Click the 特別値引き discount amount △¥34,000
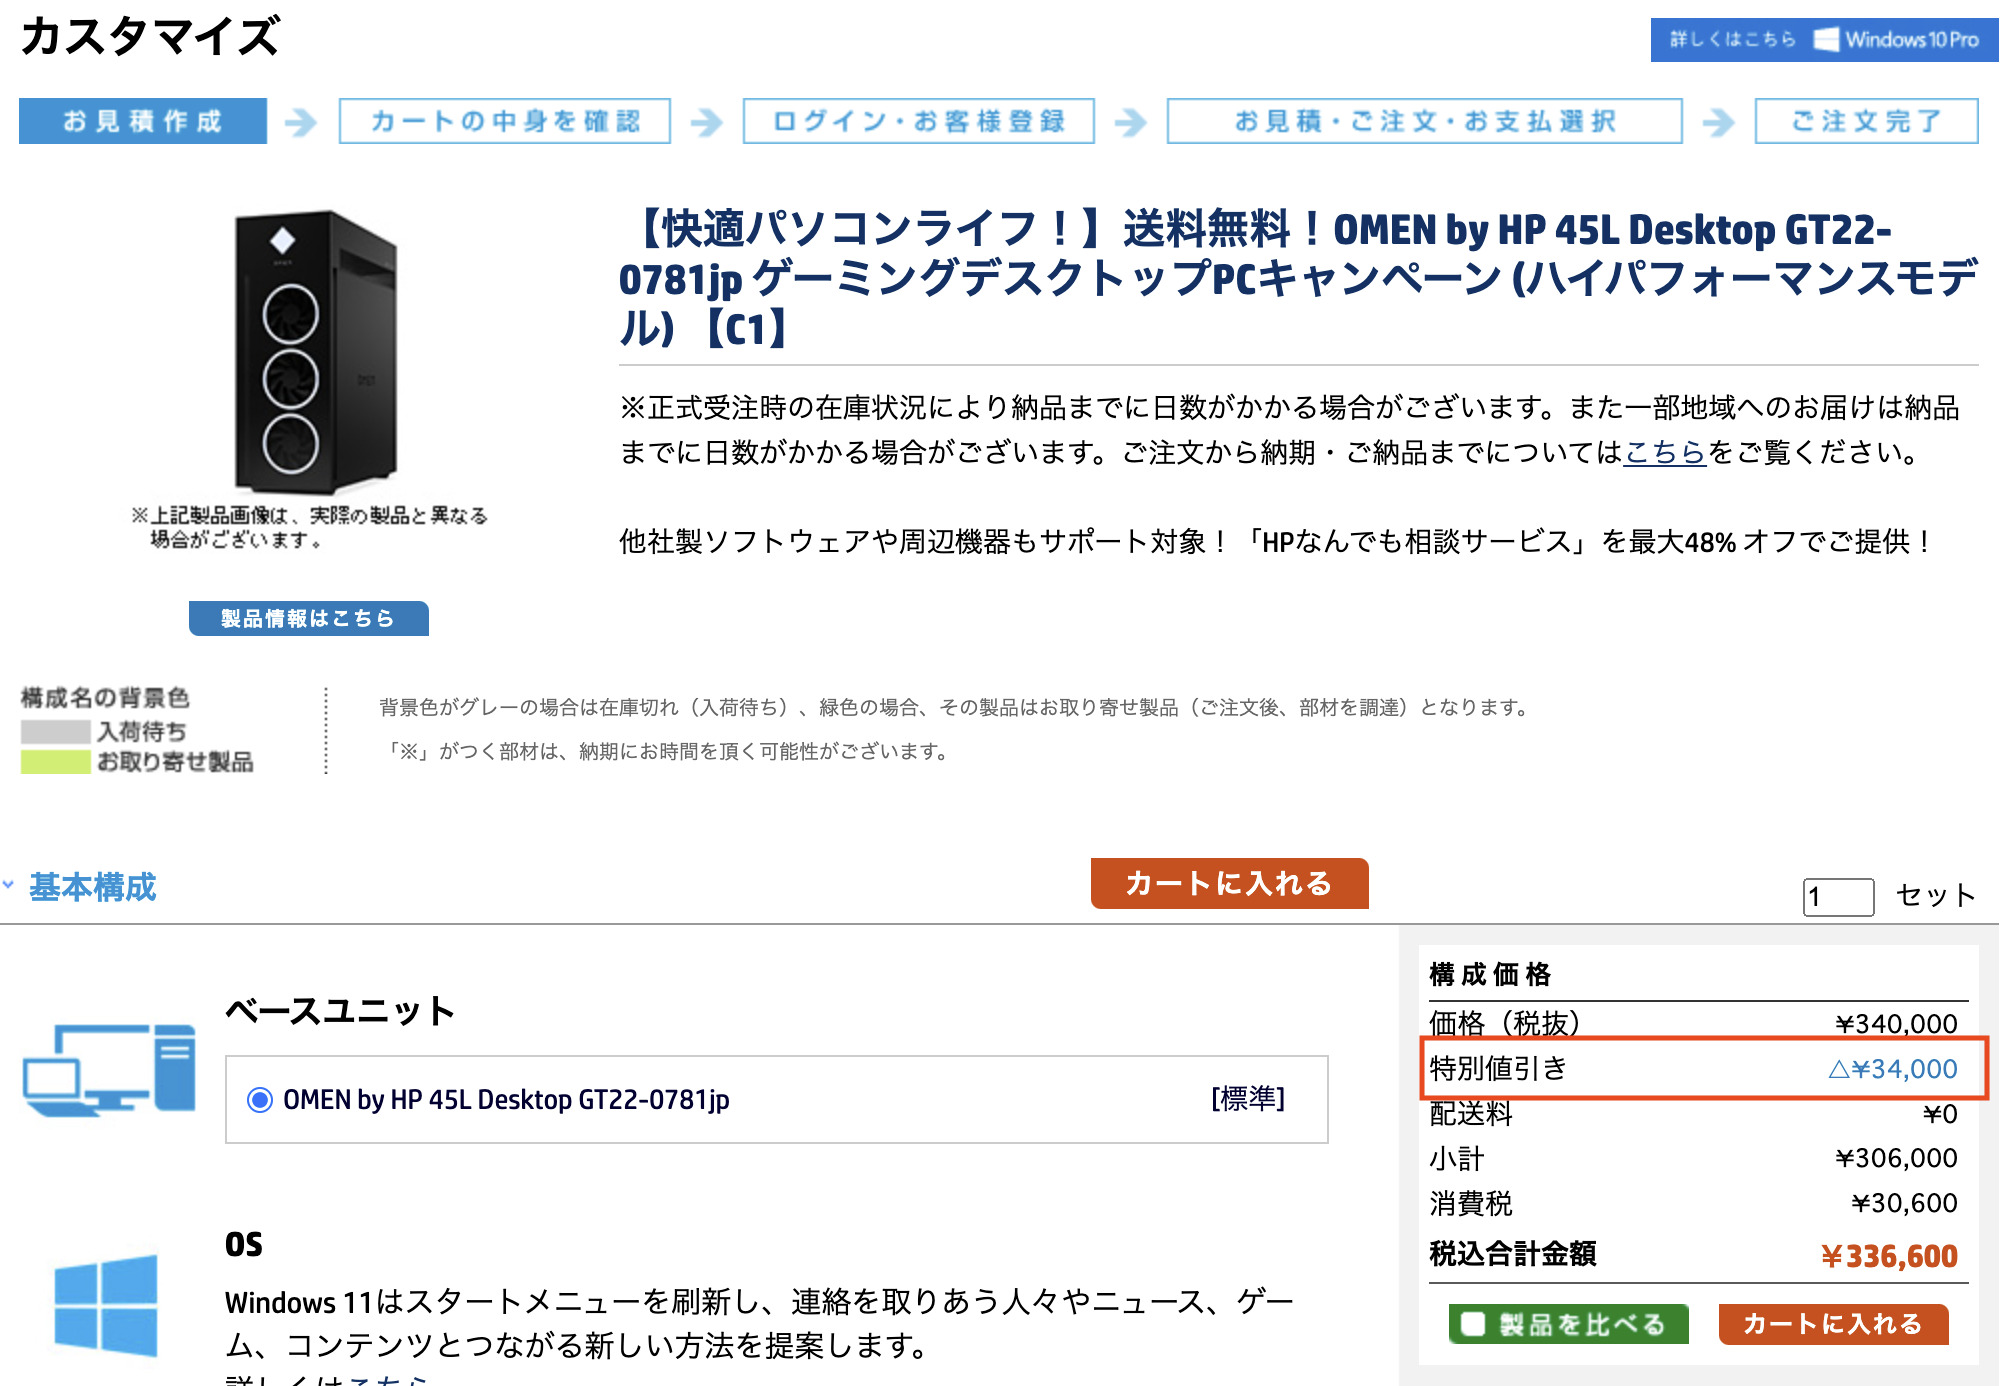 (1892, 1069)
